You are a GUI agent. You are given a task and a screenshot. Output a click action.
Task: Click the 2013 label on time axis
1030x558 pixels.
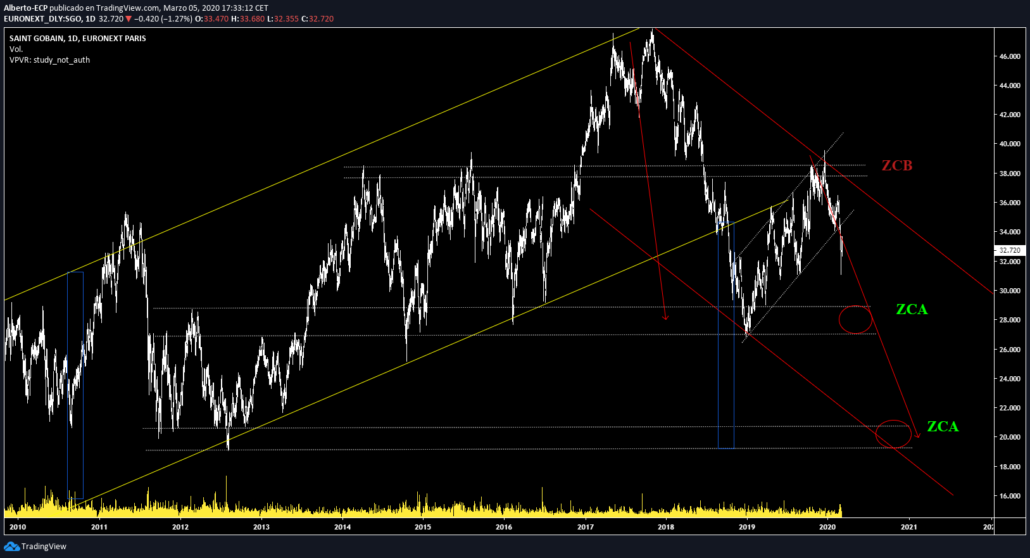[261, 526]
